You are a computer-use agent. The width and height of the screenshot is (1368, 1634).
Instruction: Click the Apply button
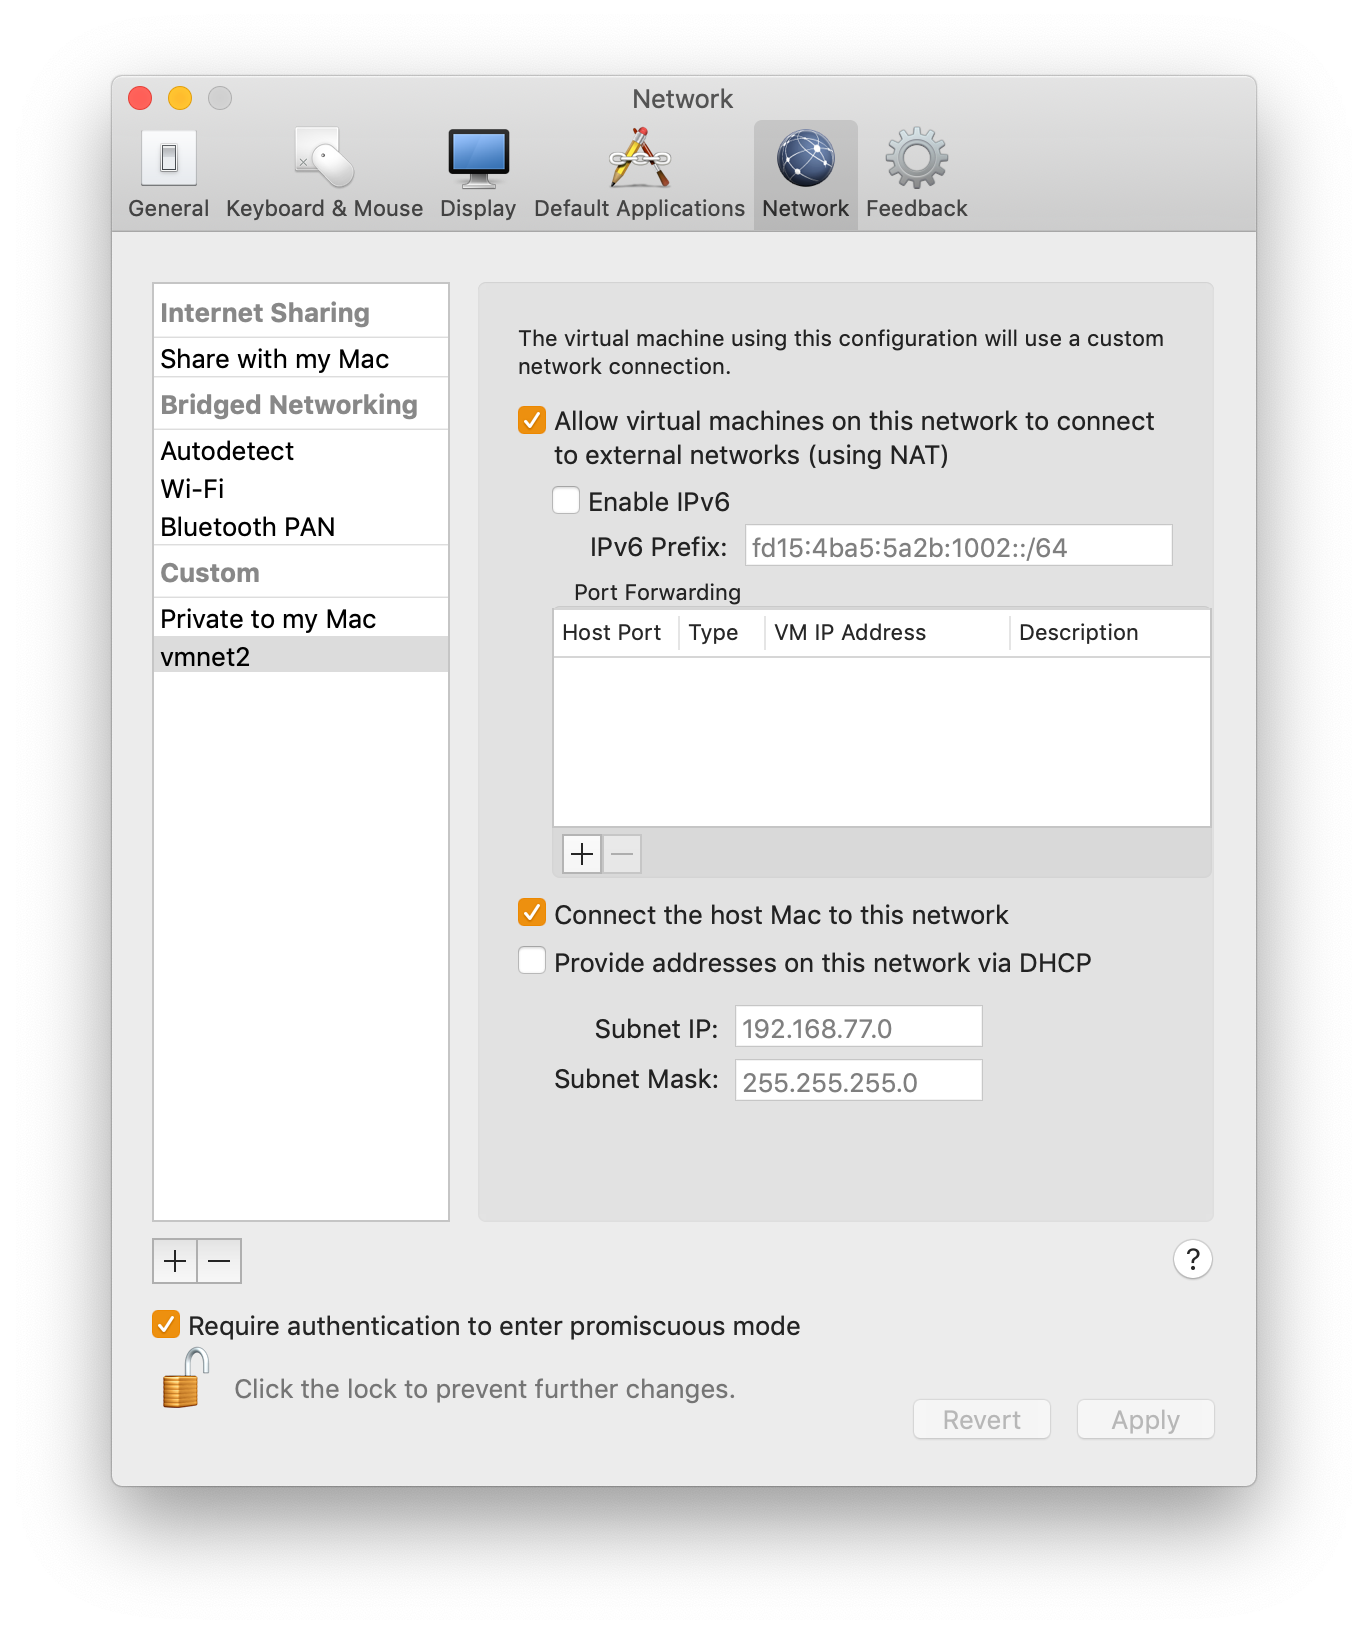point(1146,1419)
